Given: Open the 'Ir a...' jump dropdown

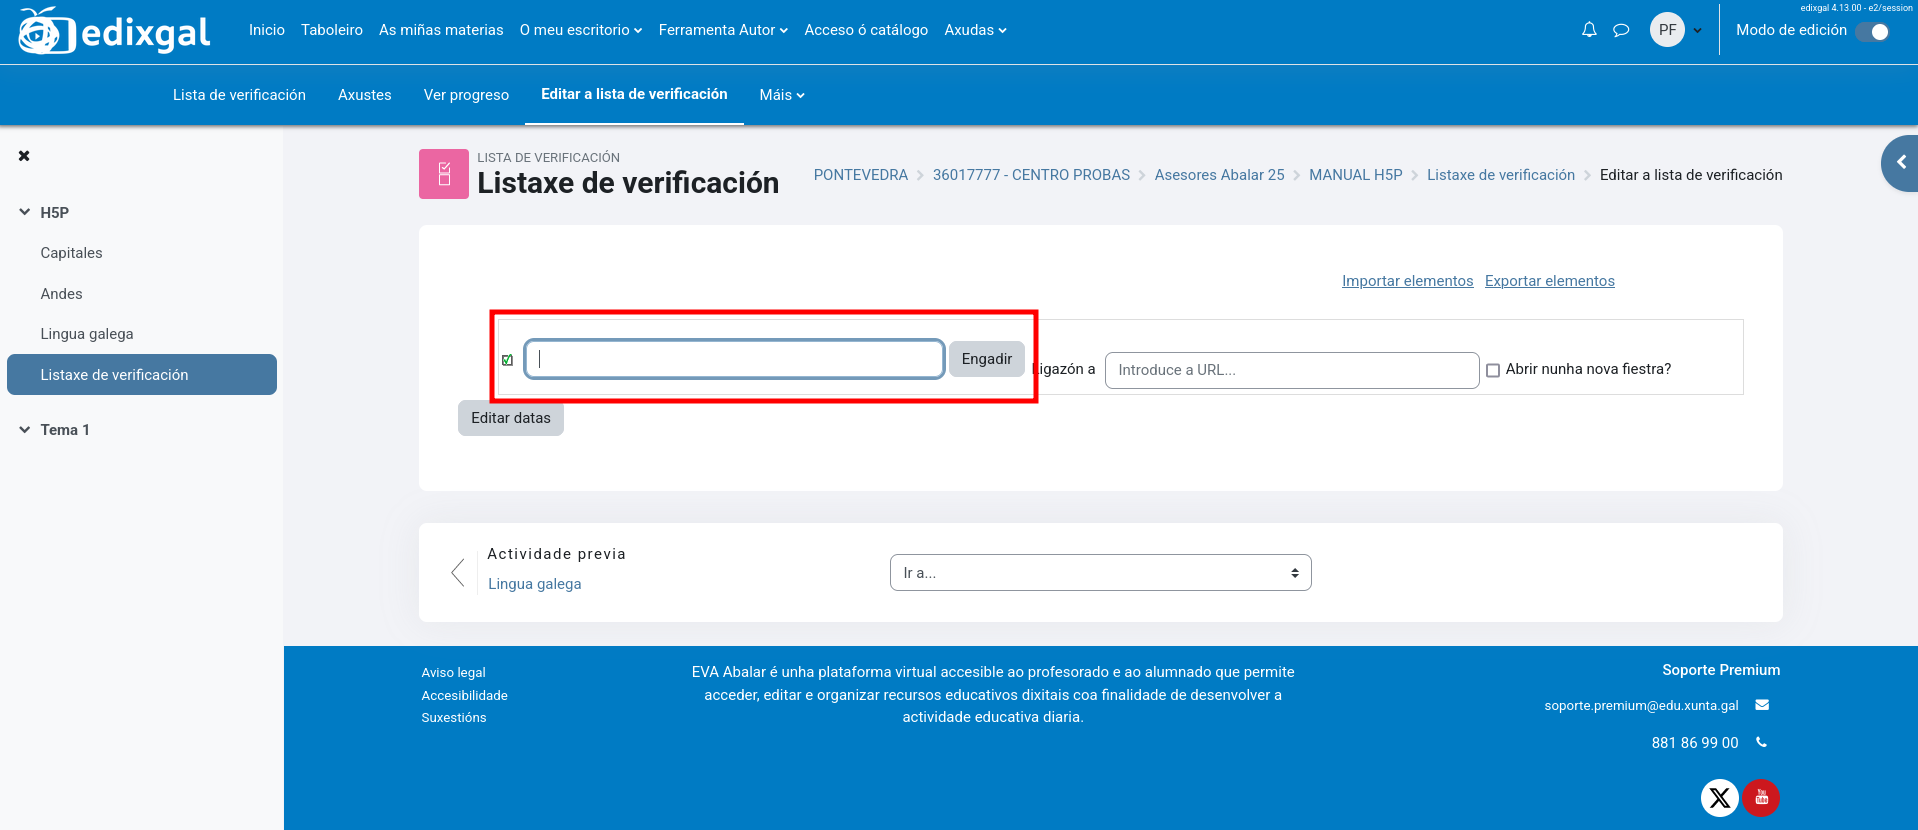Looking at the screenshot, I should (1100, 573).
